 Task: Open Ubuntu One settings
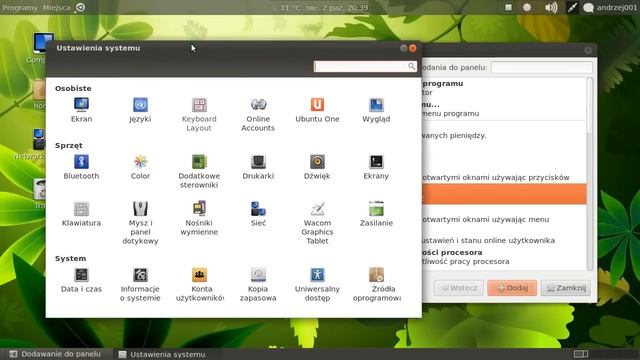pos(317,110)
